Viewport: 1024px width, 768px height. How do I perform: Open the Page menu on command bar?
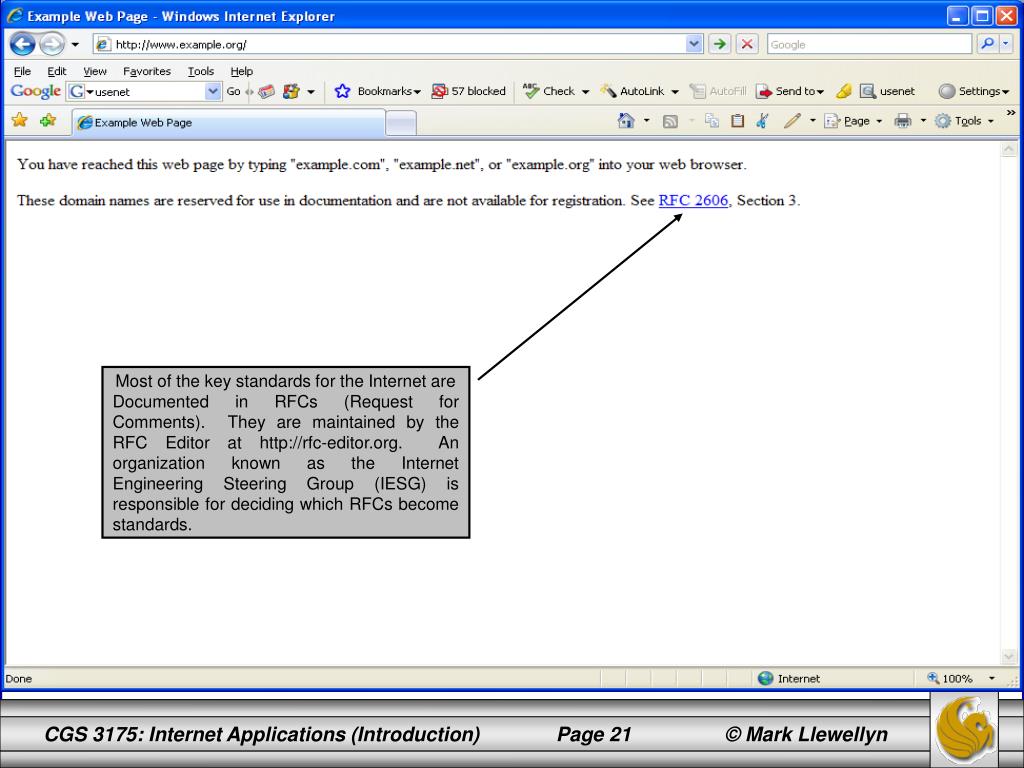852,121
